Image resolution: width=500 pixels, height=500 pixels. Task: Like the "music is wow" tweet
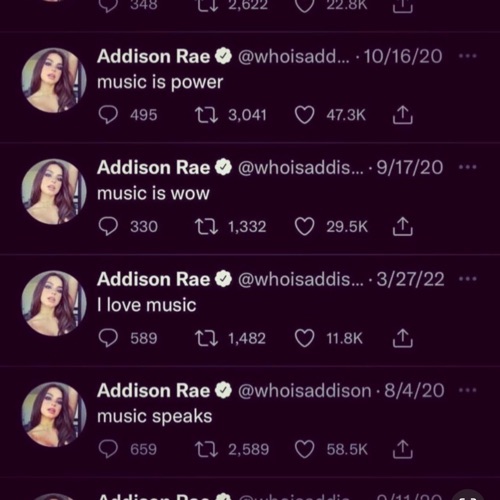[x=305, y=227]
